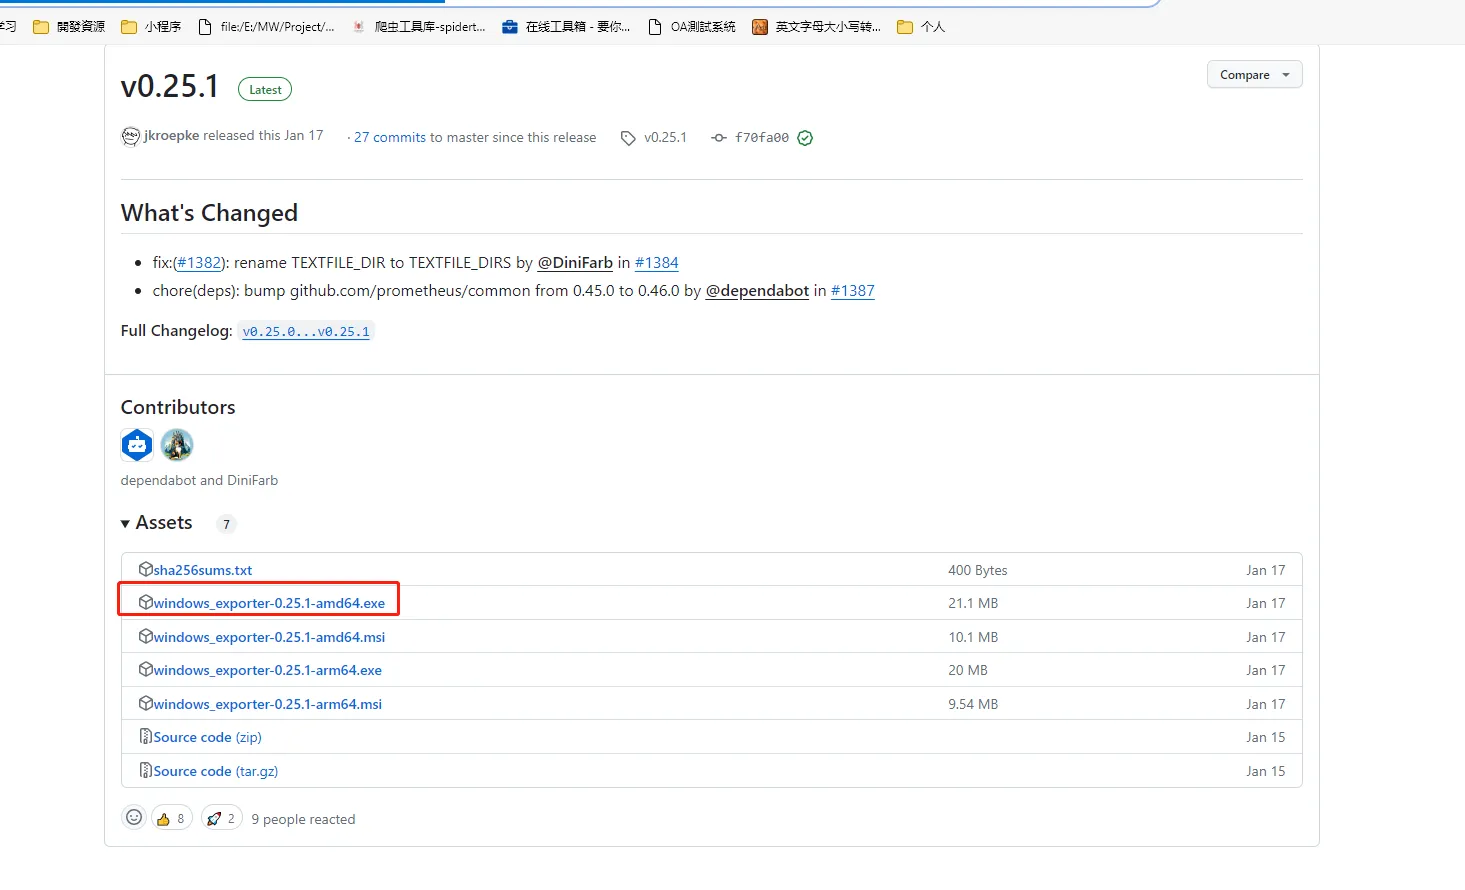Click package icon of amd64.exe asset
The width and height of the screenshot is (1465, 890).
pyautogui.click(x=146, y=602)
